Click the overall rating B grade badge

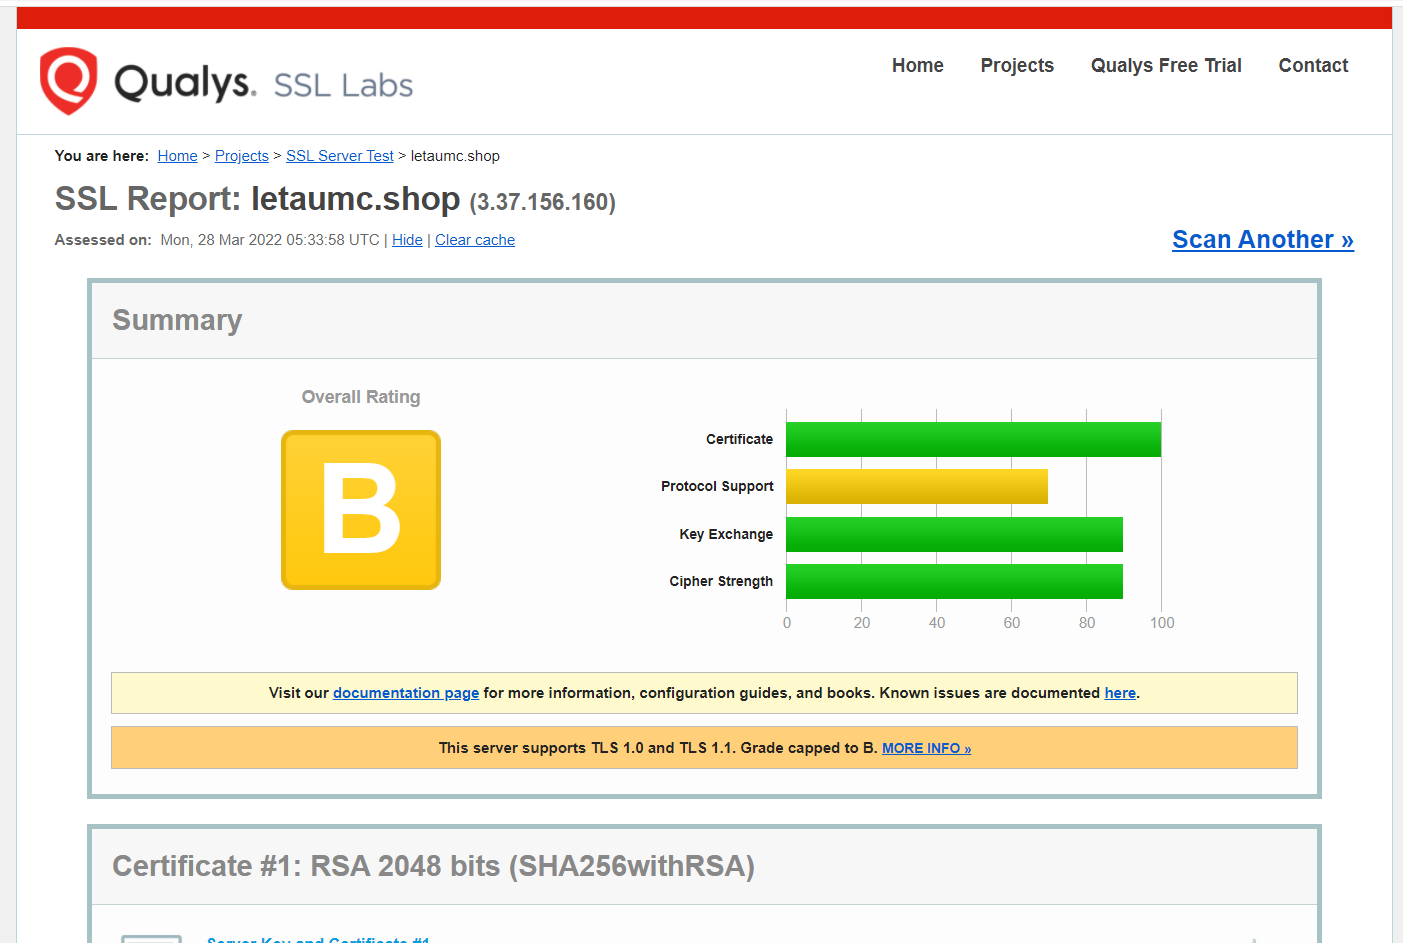(361, 510)
